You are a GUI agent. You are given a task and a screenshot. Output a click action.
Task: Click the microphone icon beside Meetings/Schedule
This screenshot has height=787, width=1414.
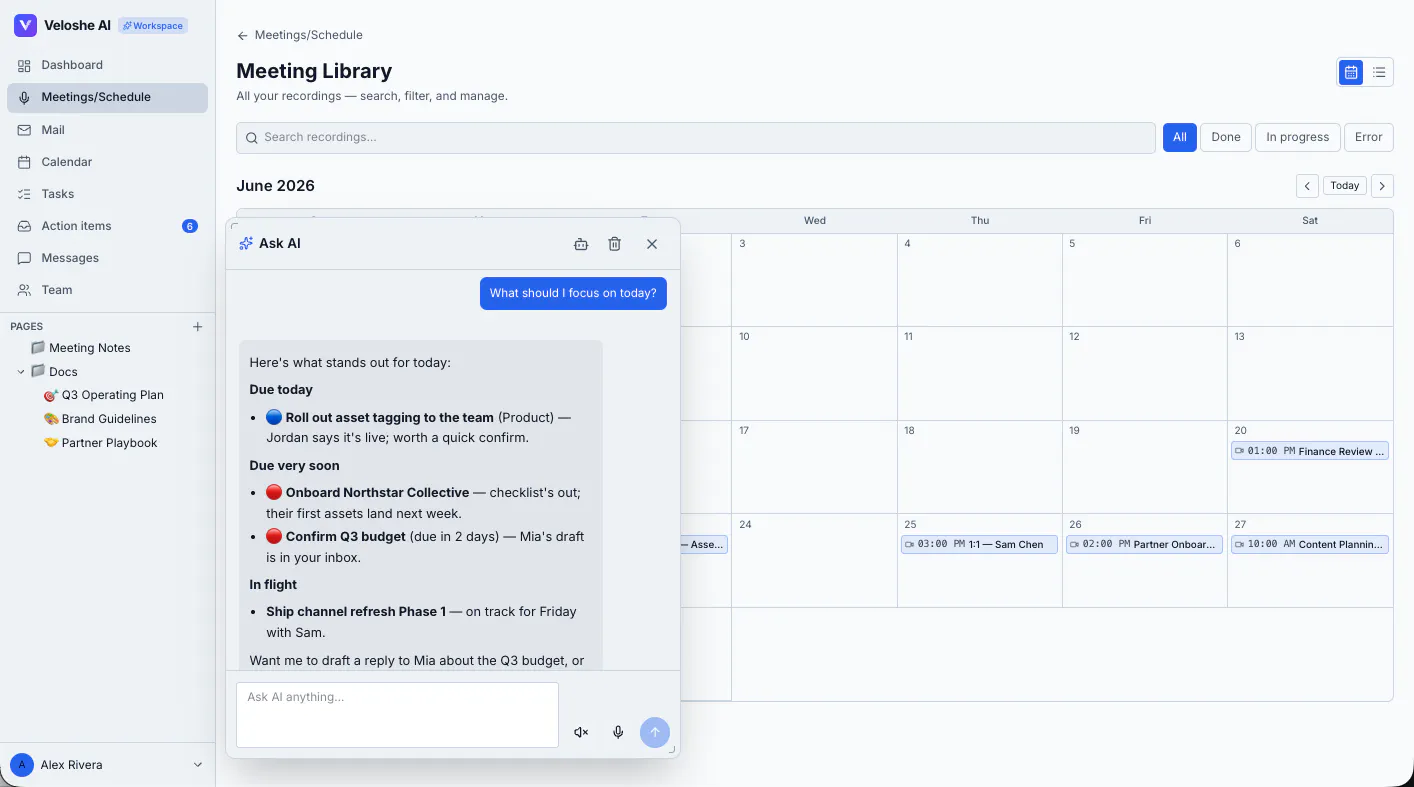tap(25, 97)
